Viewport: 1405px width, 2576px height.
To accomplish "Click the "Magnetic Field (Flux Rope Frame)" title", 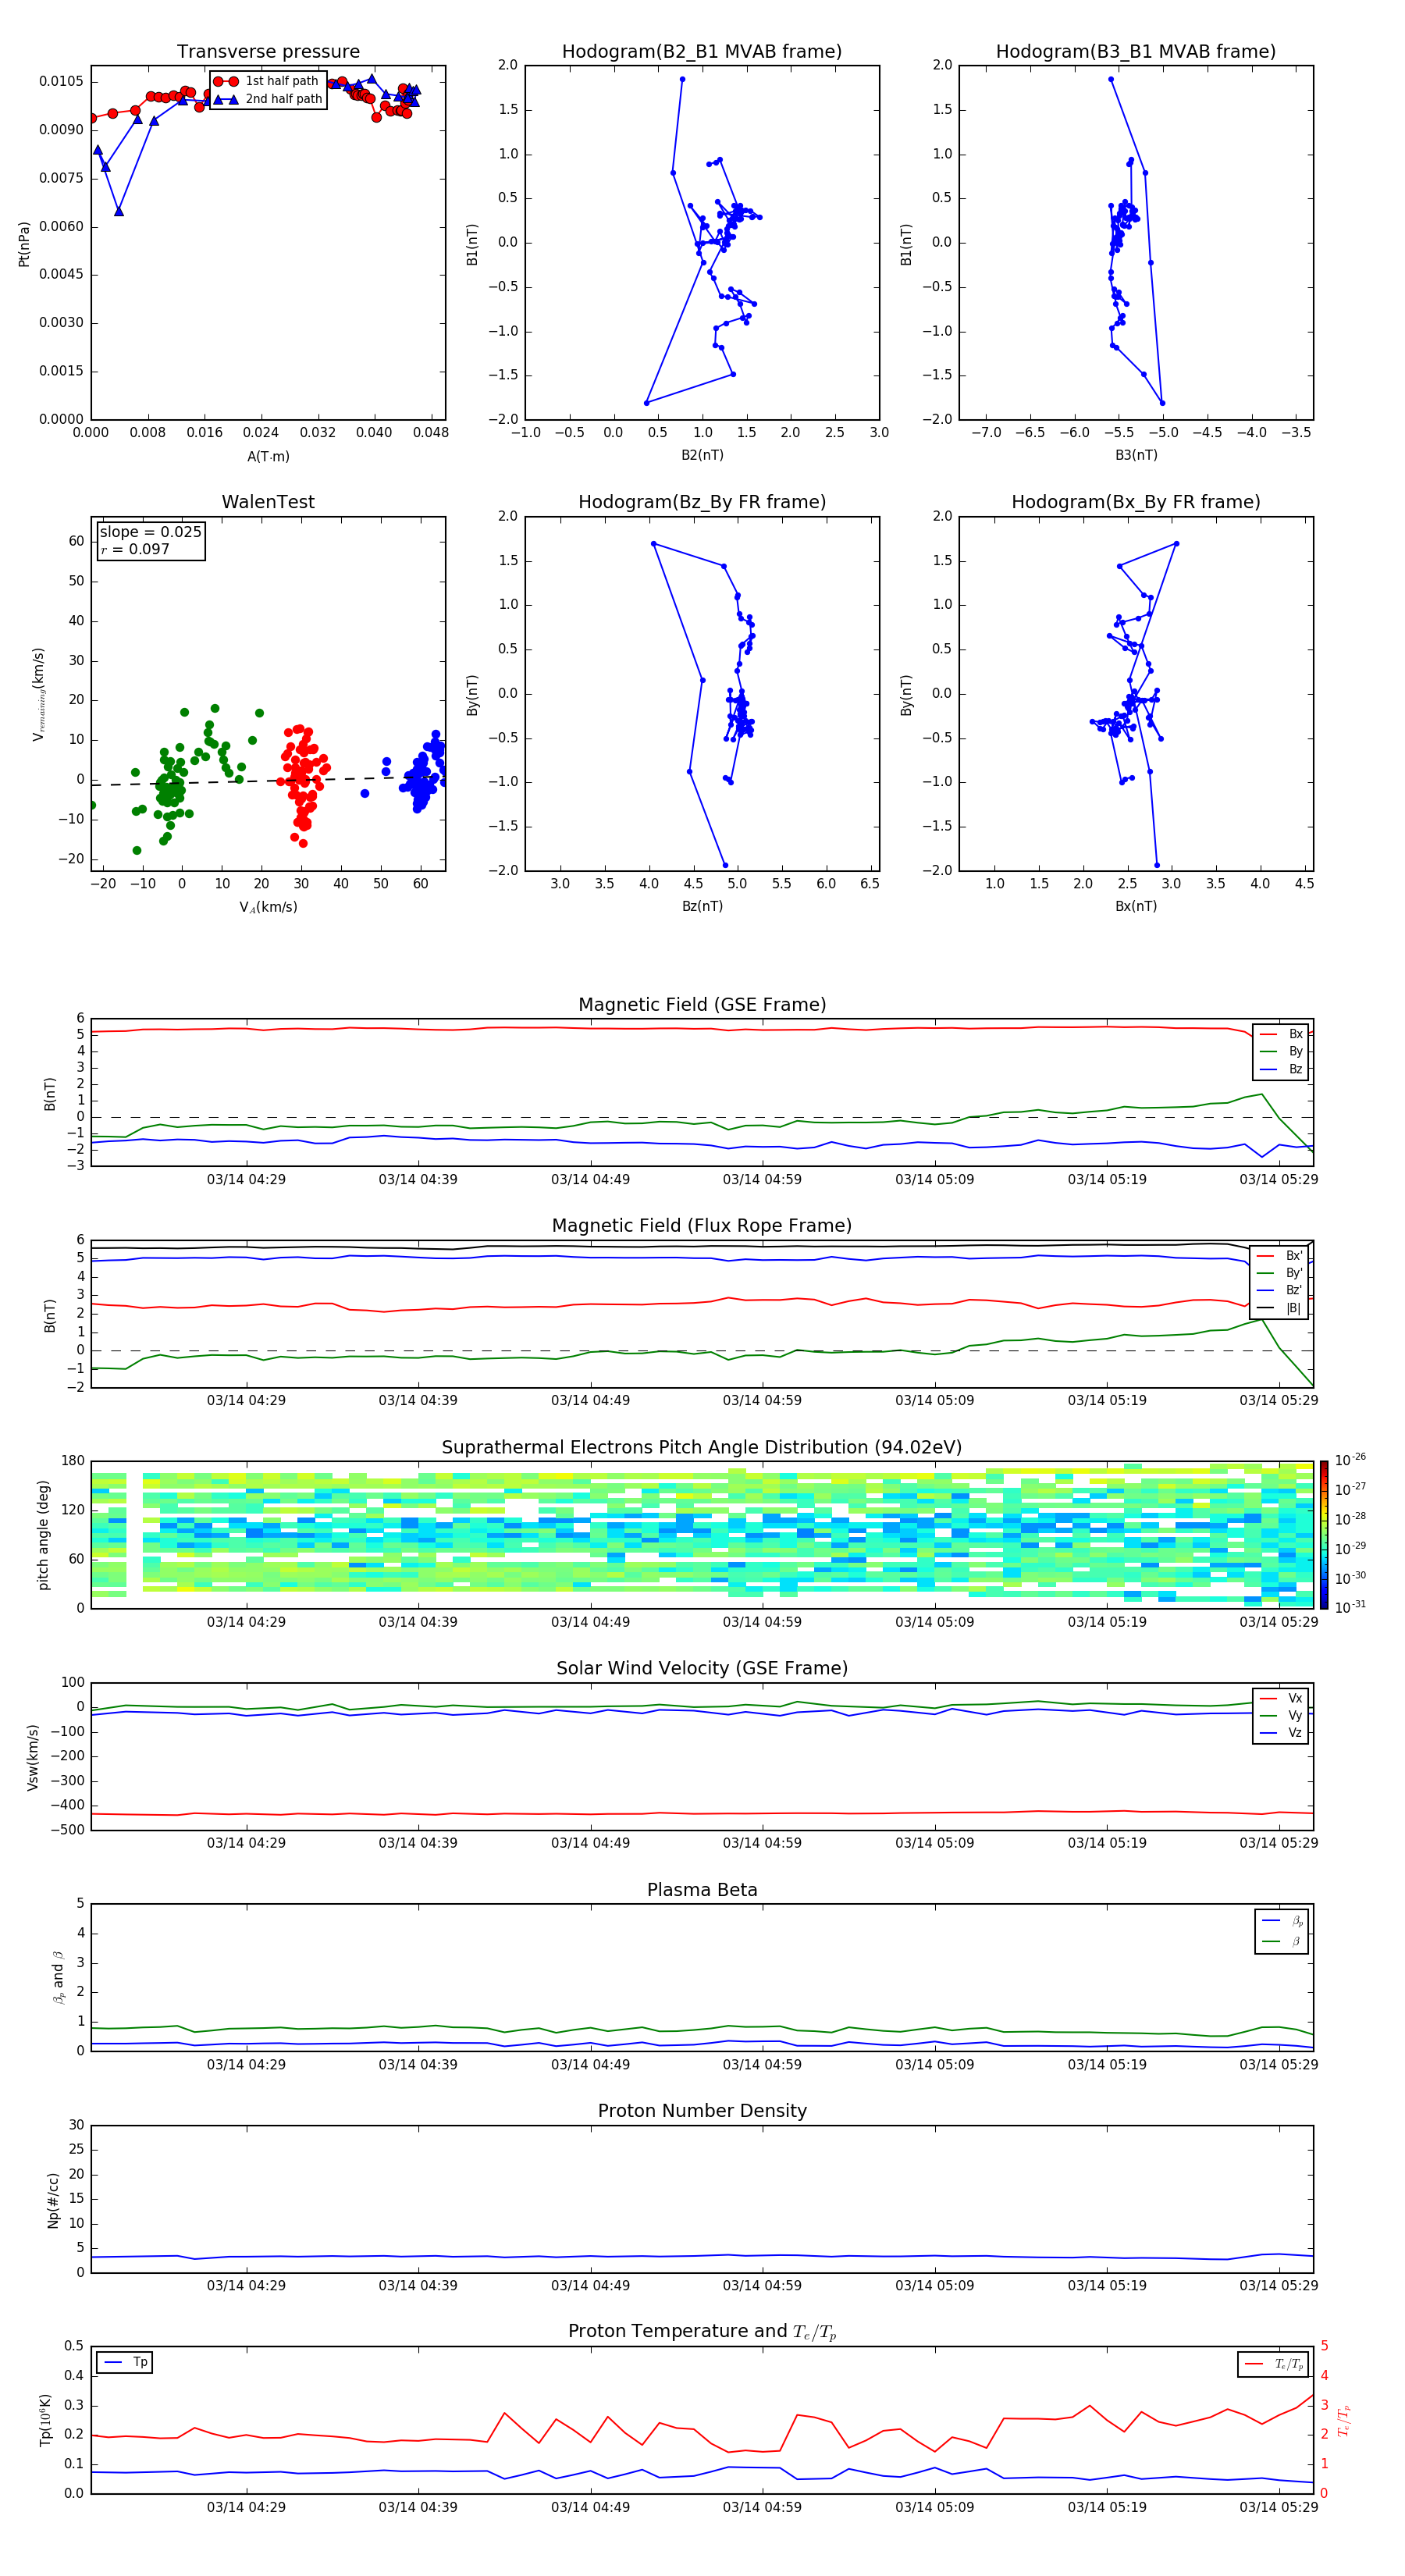I will pyautogui.click(x=702, y=1226).
